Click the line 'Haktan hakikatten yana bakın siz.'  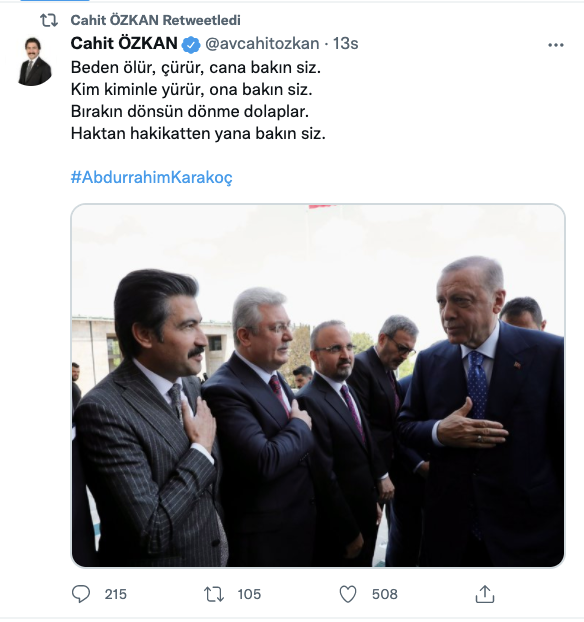click(198, 133)
